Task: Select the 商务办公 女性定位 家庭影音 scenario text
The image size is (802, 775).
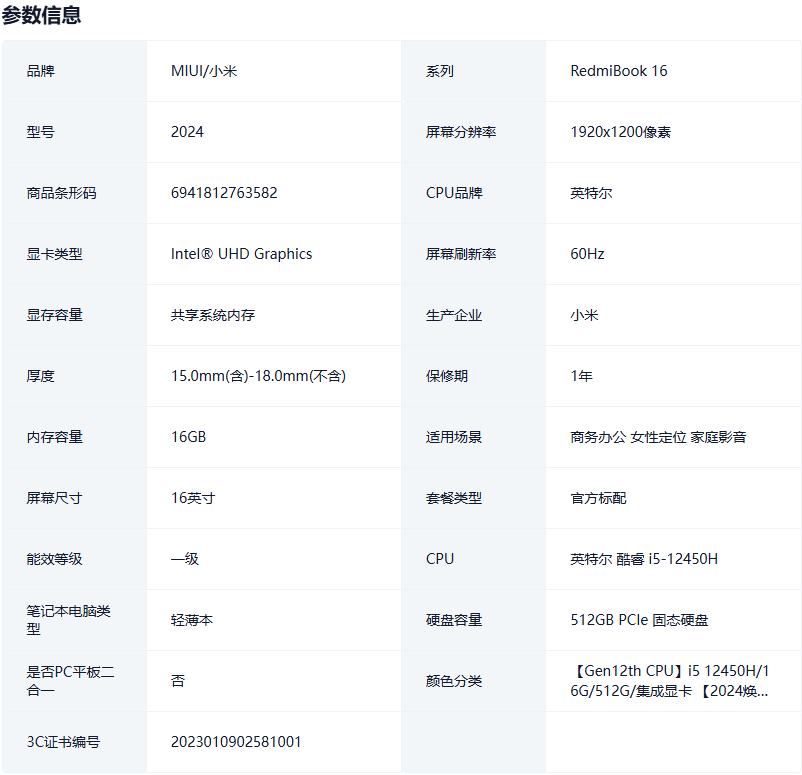Action: (657, 437)
